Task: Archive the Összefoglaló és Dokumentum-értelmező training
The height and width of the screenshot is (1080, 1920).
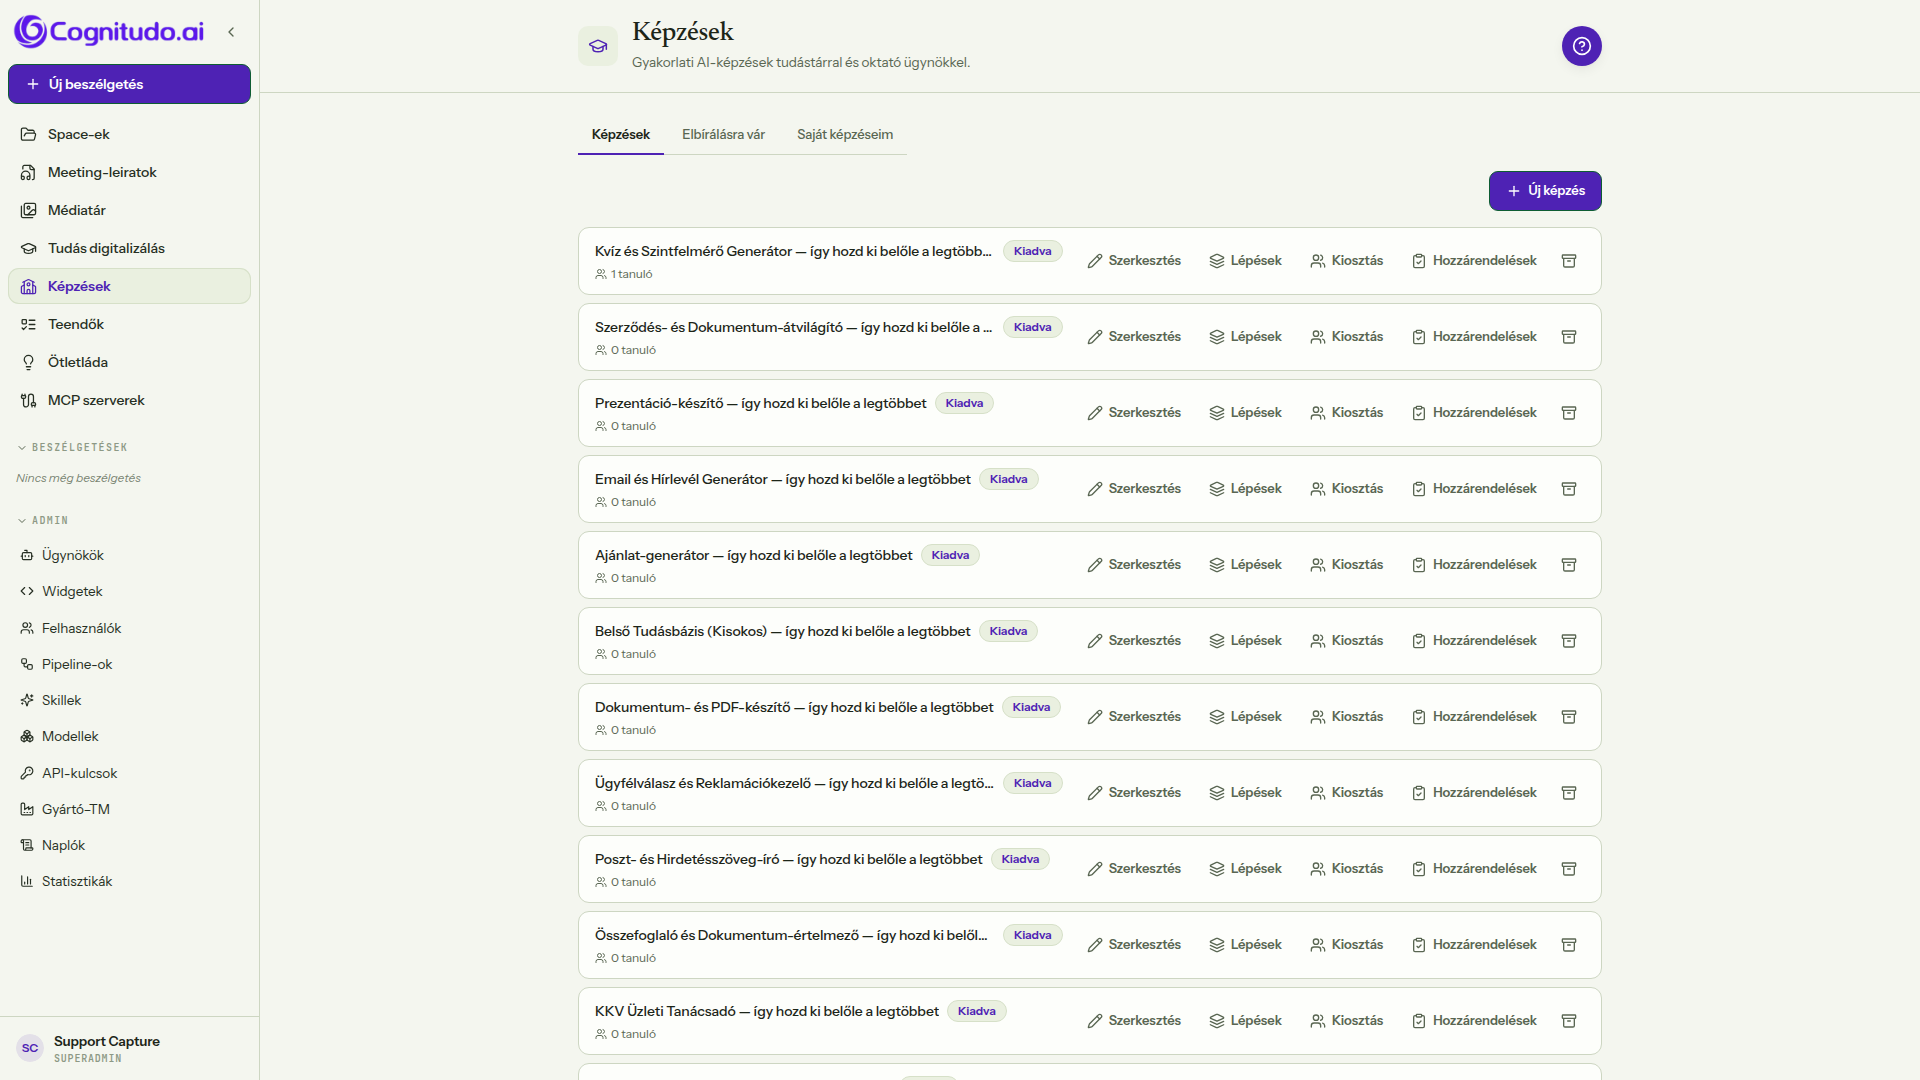Action: (1569, 945)
